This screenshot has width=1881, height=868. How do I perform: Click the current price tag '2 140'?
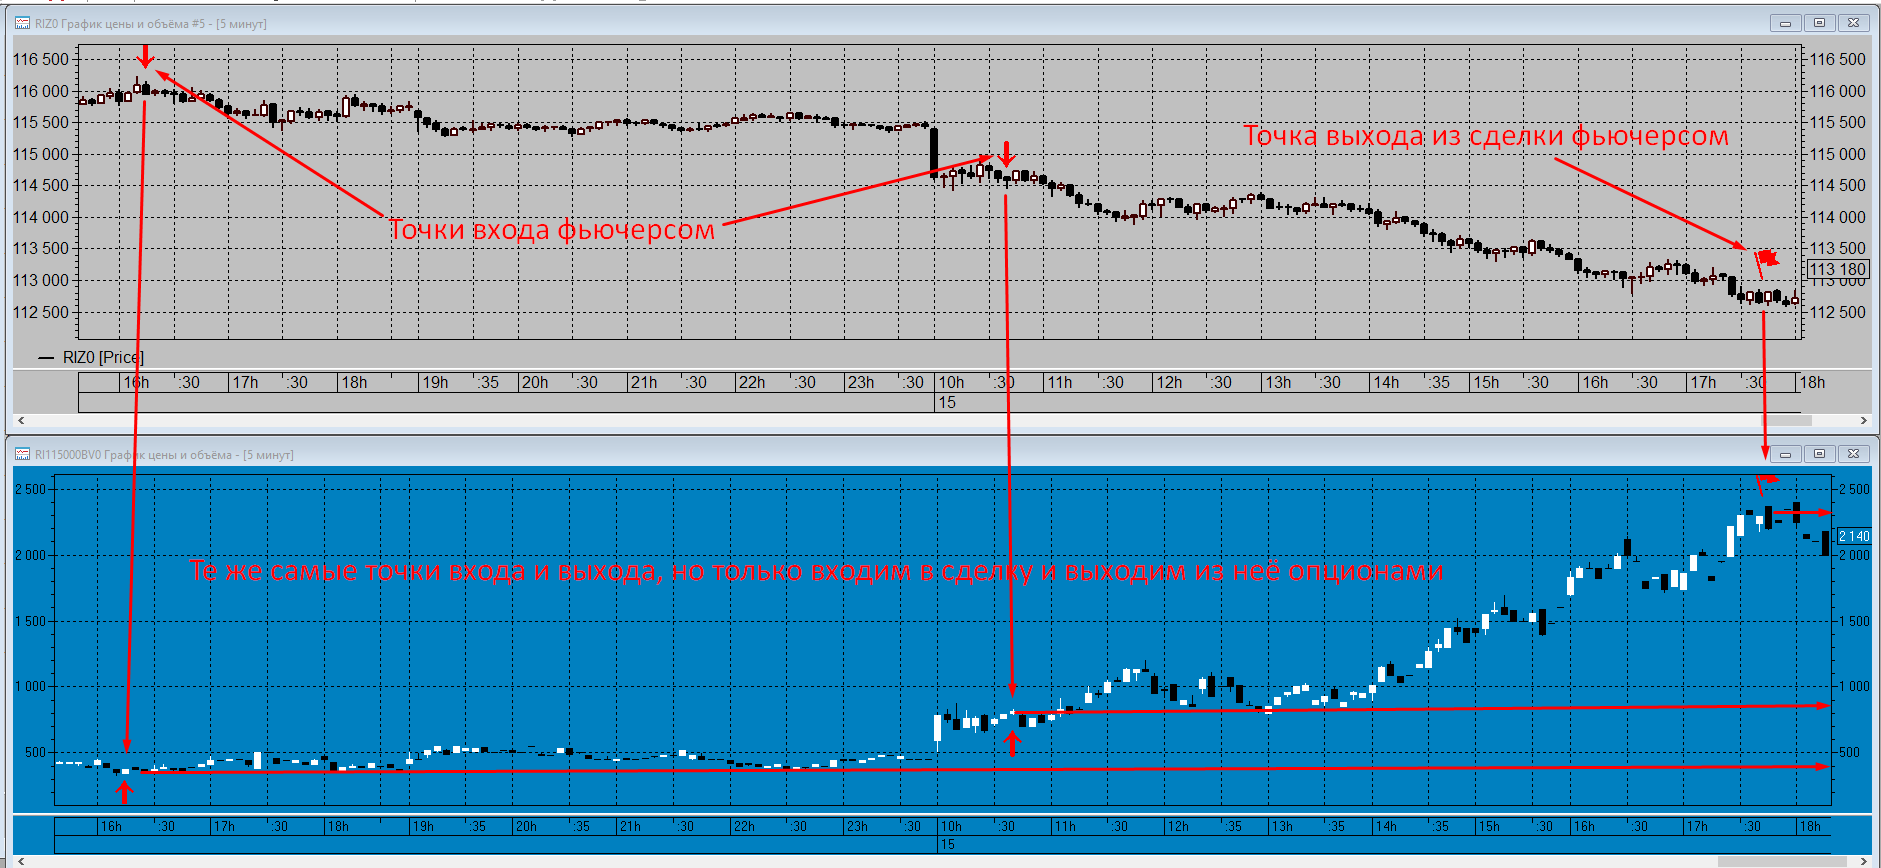(1854, 536)
